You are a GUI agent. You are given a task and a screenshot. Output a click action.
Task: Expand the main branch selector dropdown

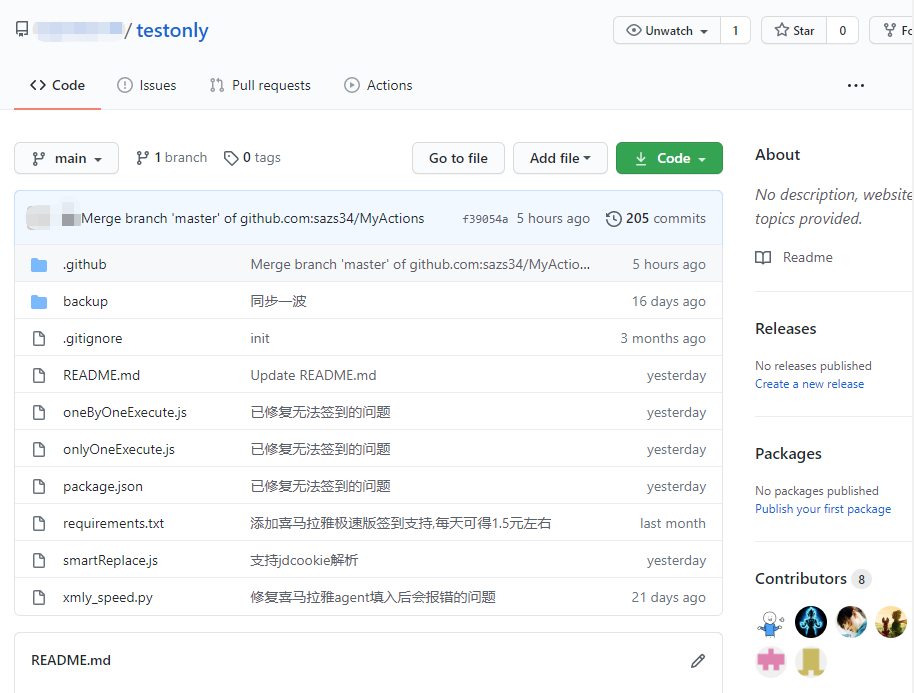click(x=66, y=158)
